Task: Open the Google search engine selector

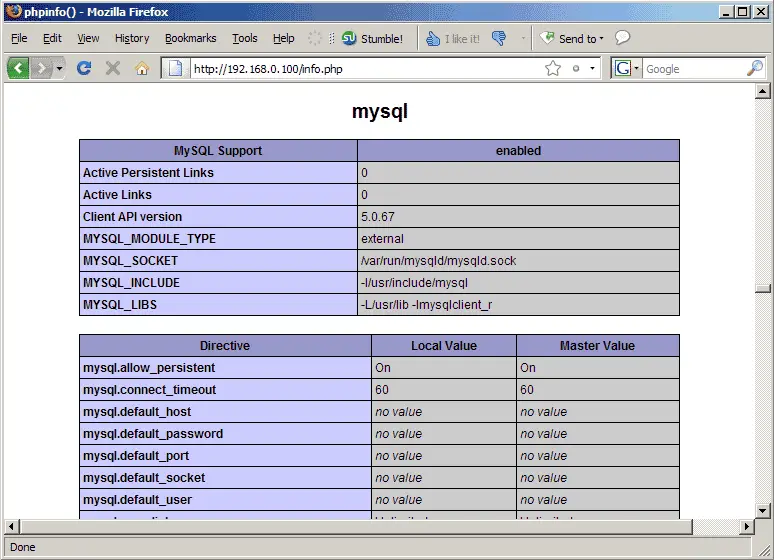Action: [626, 69]
